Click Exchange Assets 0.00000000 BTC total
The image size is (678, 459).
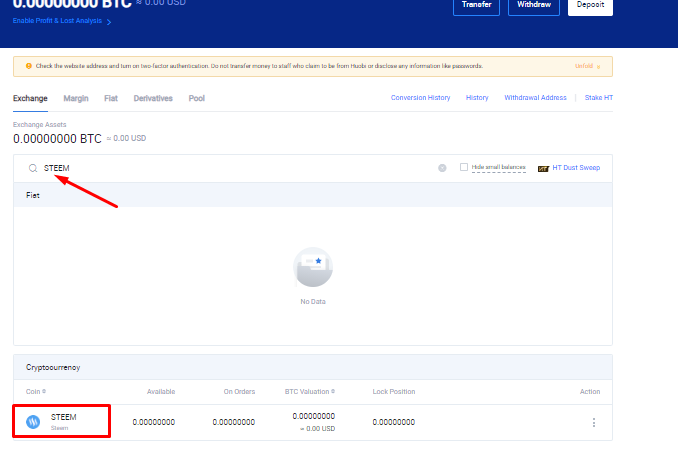click(57, 139)
